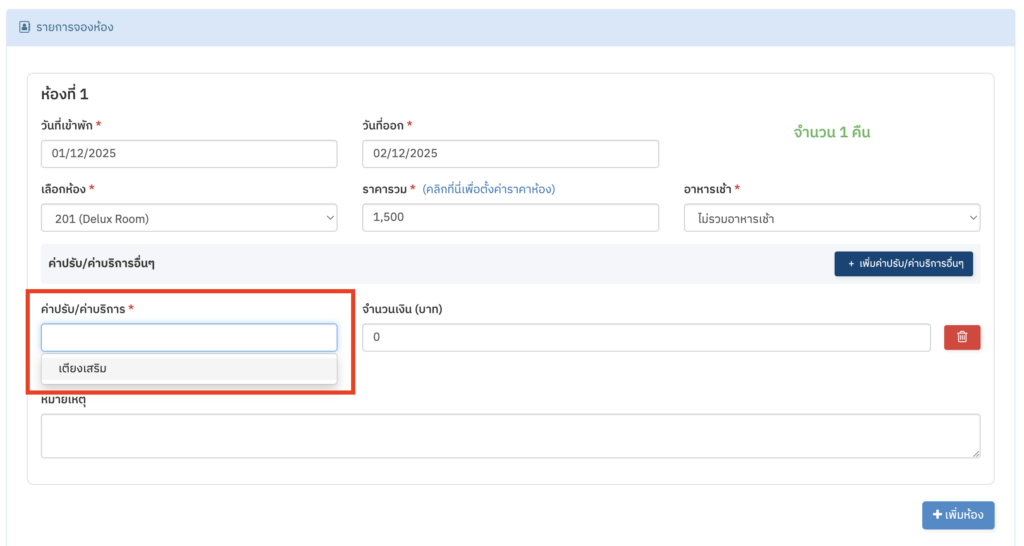Click the plus icon on เพิ่มห้อง button

[x=937, y=515]
